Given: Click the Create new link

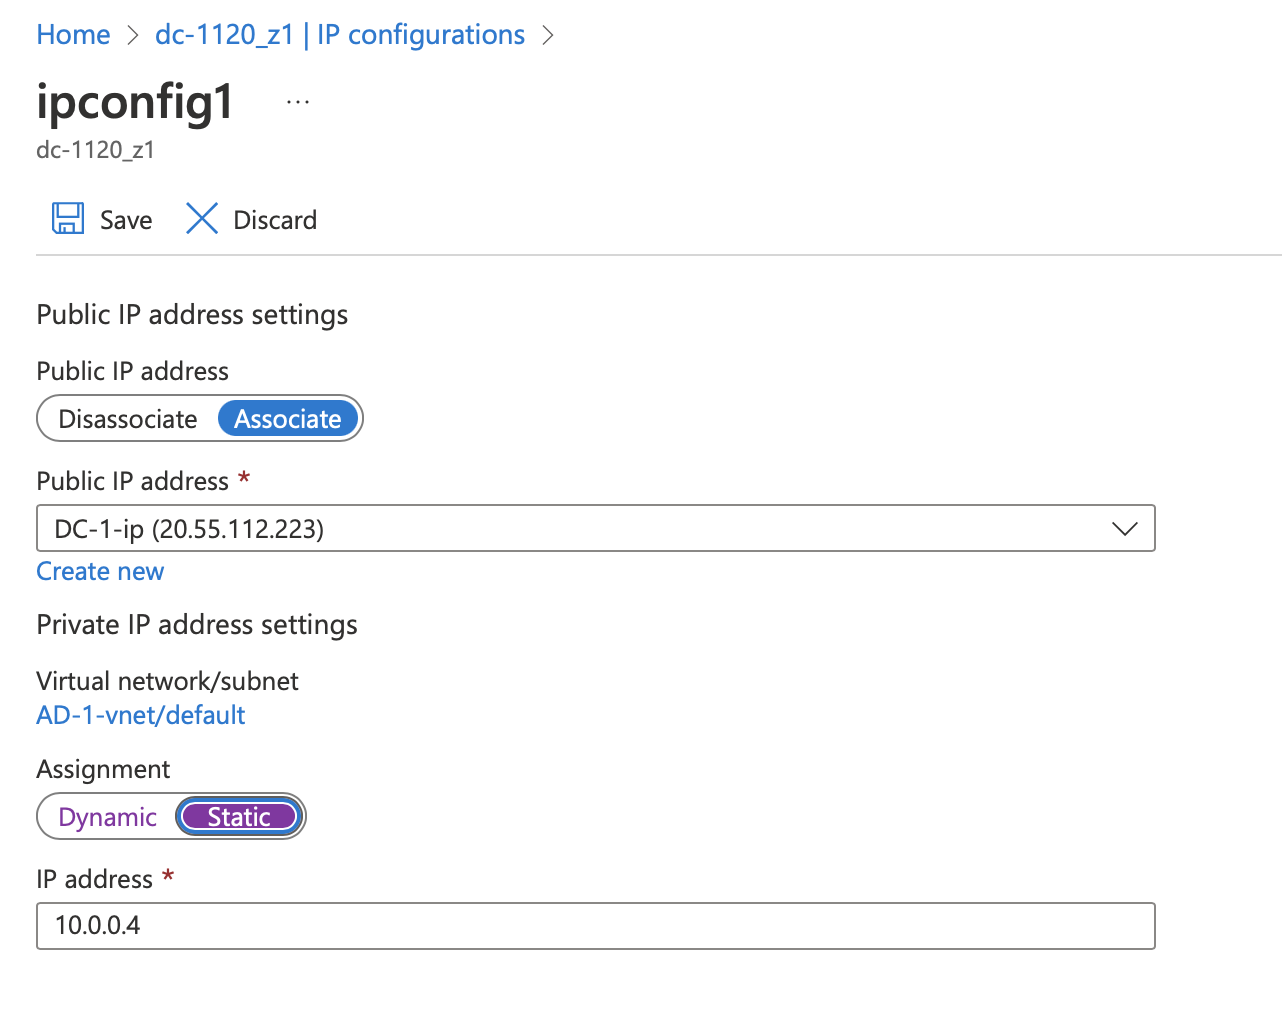Looking at the screenshot, I should [100, 571].
